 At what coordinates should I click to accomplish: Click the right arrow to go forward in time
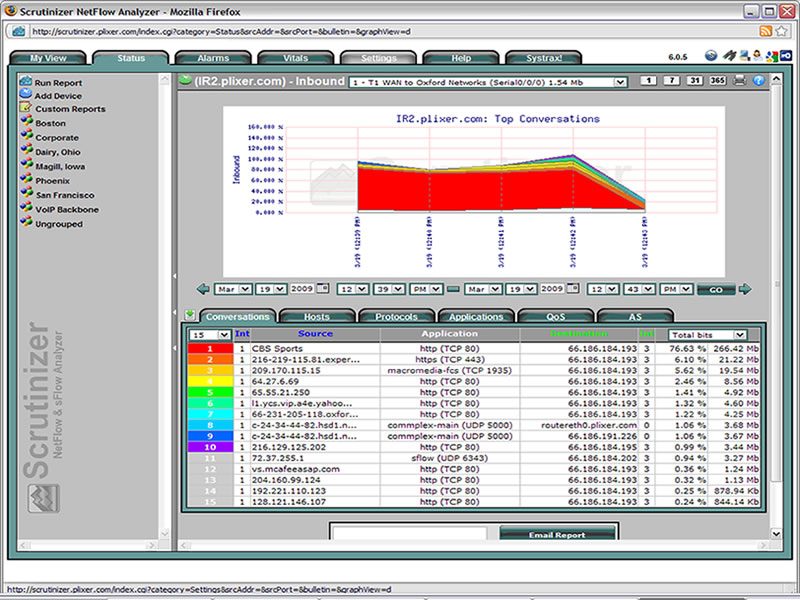point(745,289)
